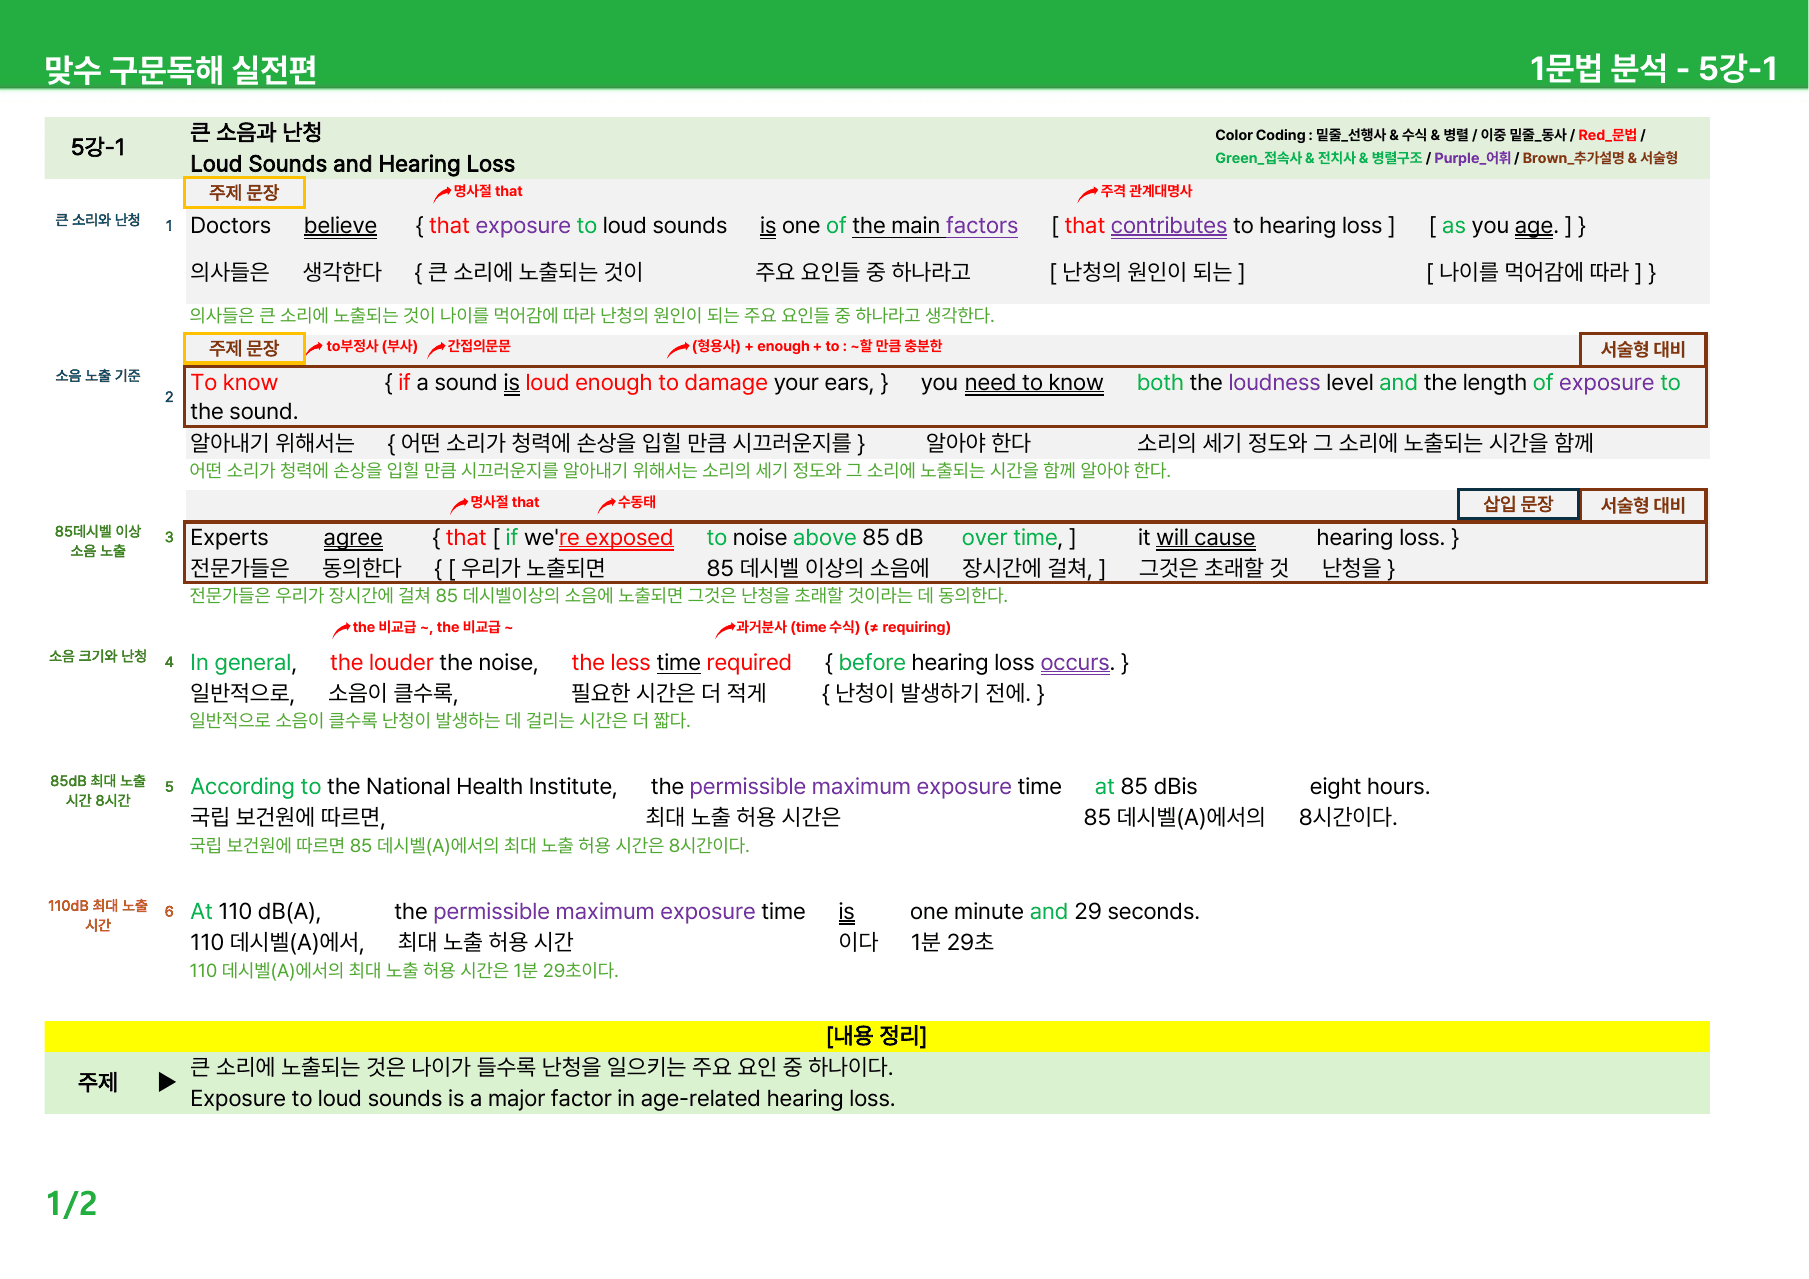Click 'at 85 dBis' in sentence 5
The width and height of the screenshot is (1809, 1279).
(x=1146, y=787)
